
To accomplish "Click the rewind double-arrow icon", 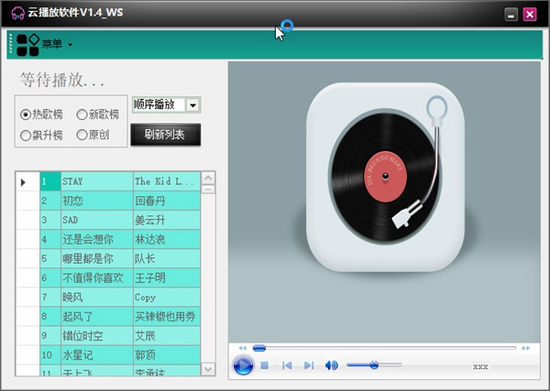I will click(x=243, y=348).
